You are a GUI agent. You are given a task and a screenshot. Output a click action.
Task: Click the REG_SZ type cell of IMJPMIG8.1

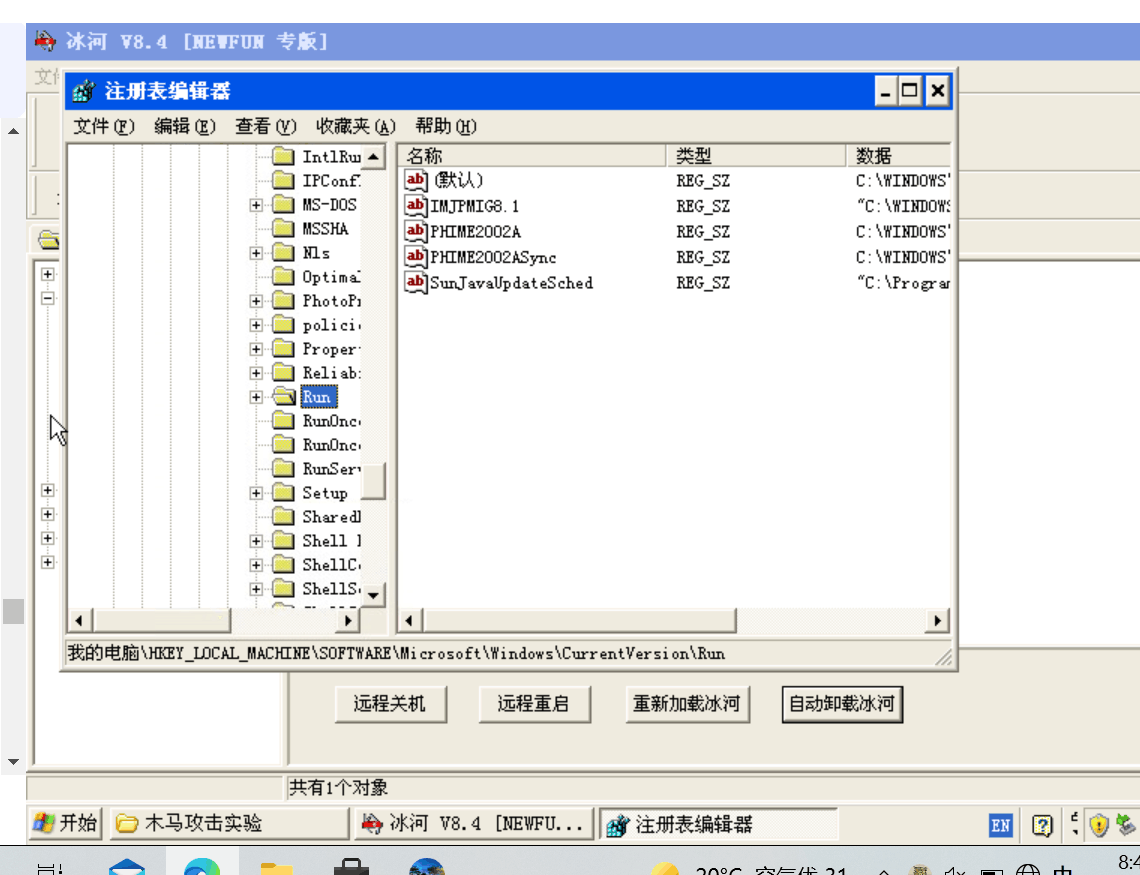(702, 206)
